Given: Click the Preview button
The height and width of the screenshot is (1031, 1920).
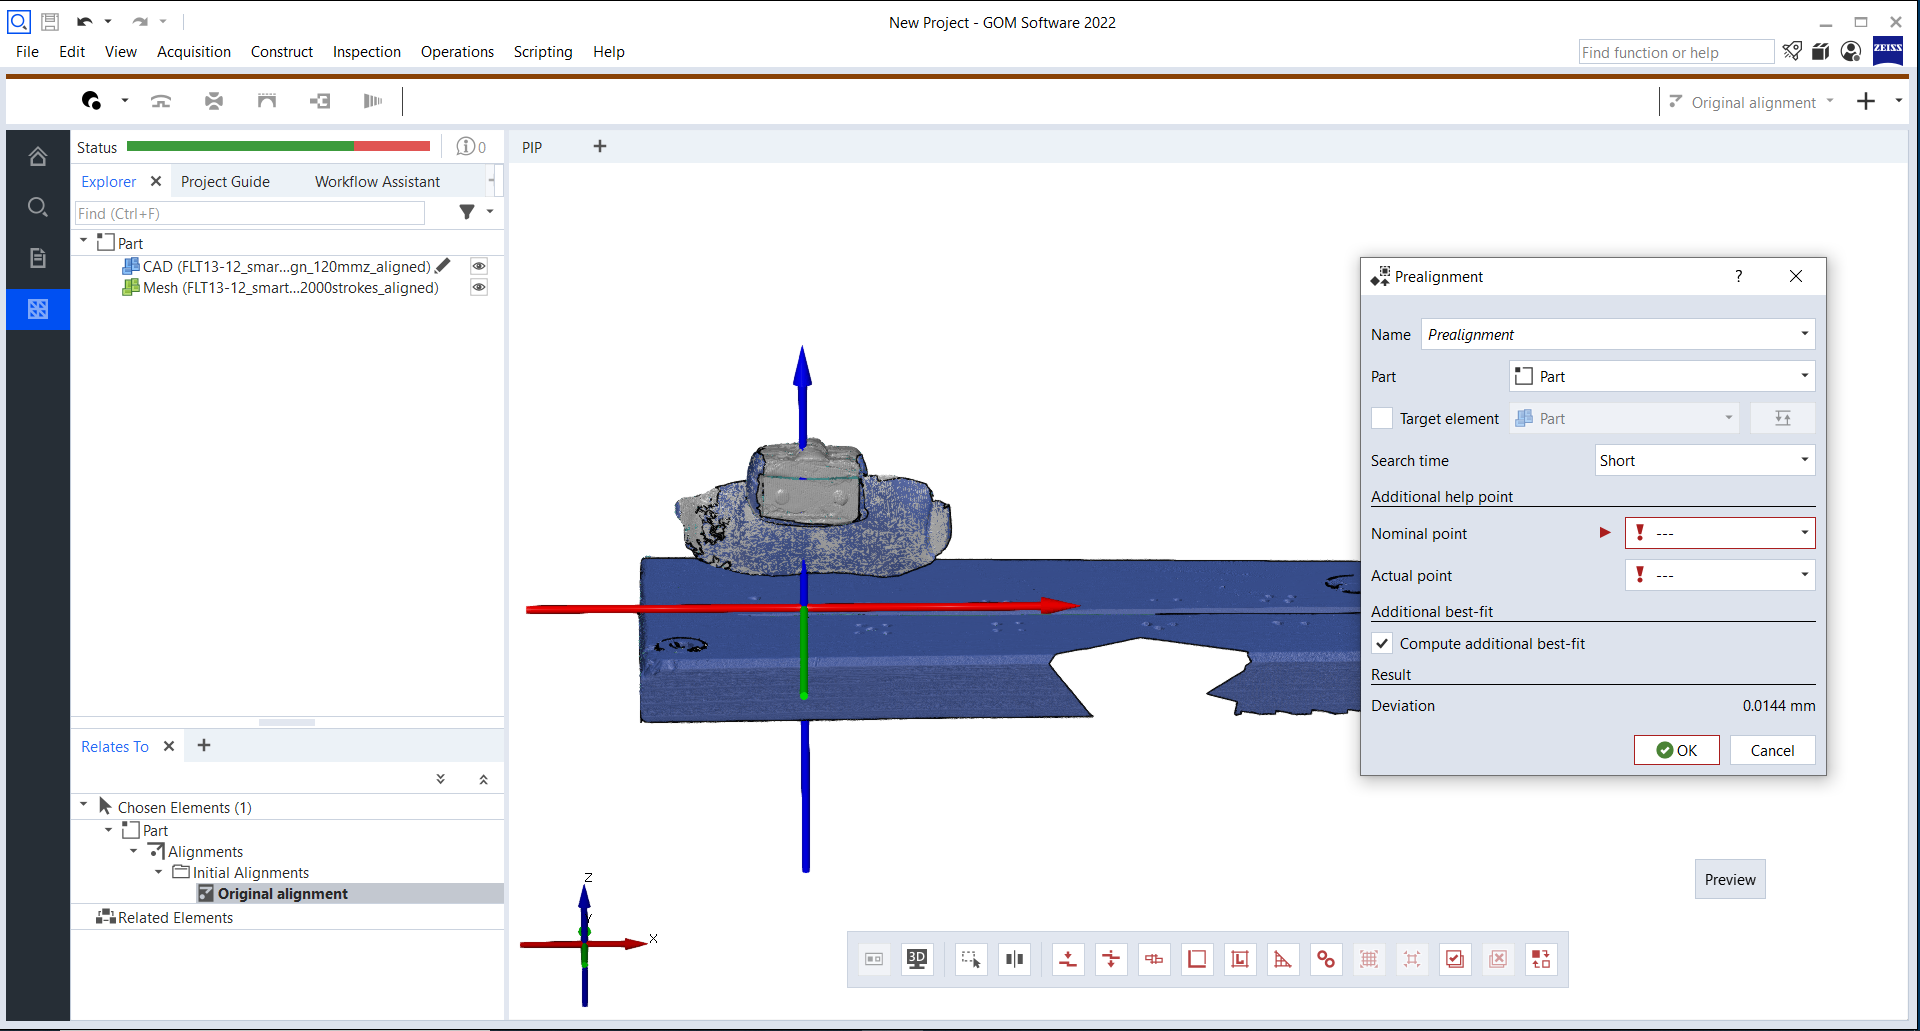Looking at the screenshot, I should (1730, 879).
